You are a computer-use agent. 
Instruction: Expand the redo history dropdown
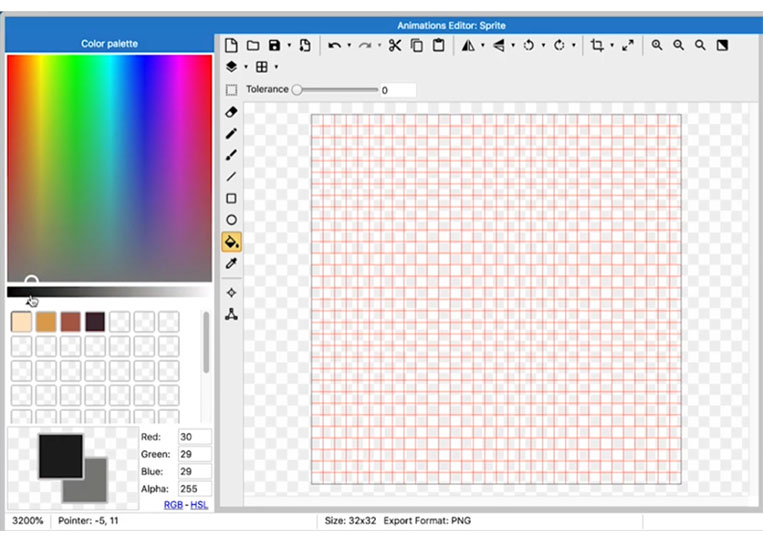(379, 46)
